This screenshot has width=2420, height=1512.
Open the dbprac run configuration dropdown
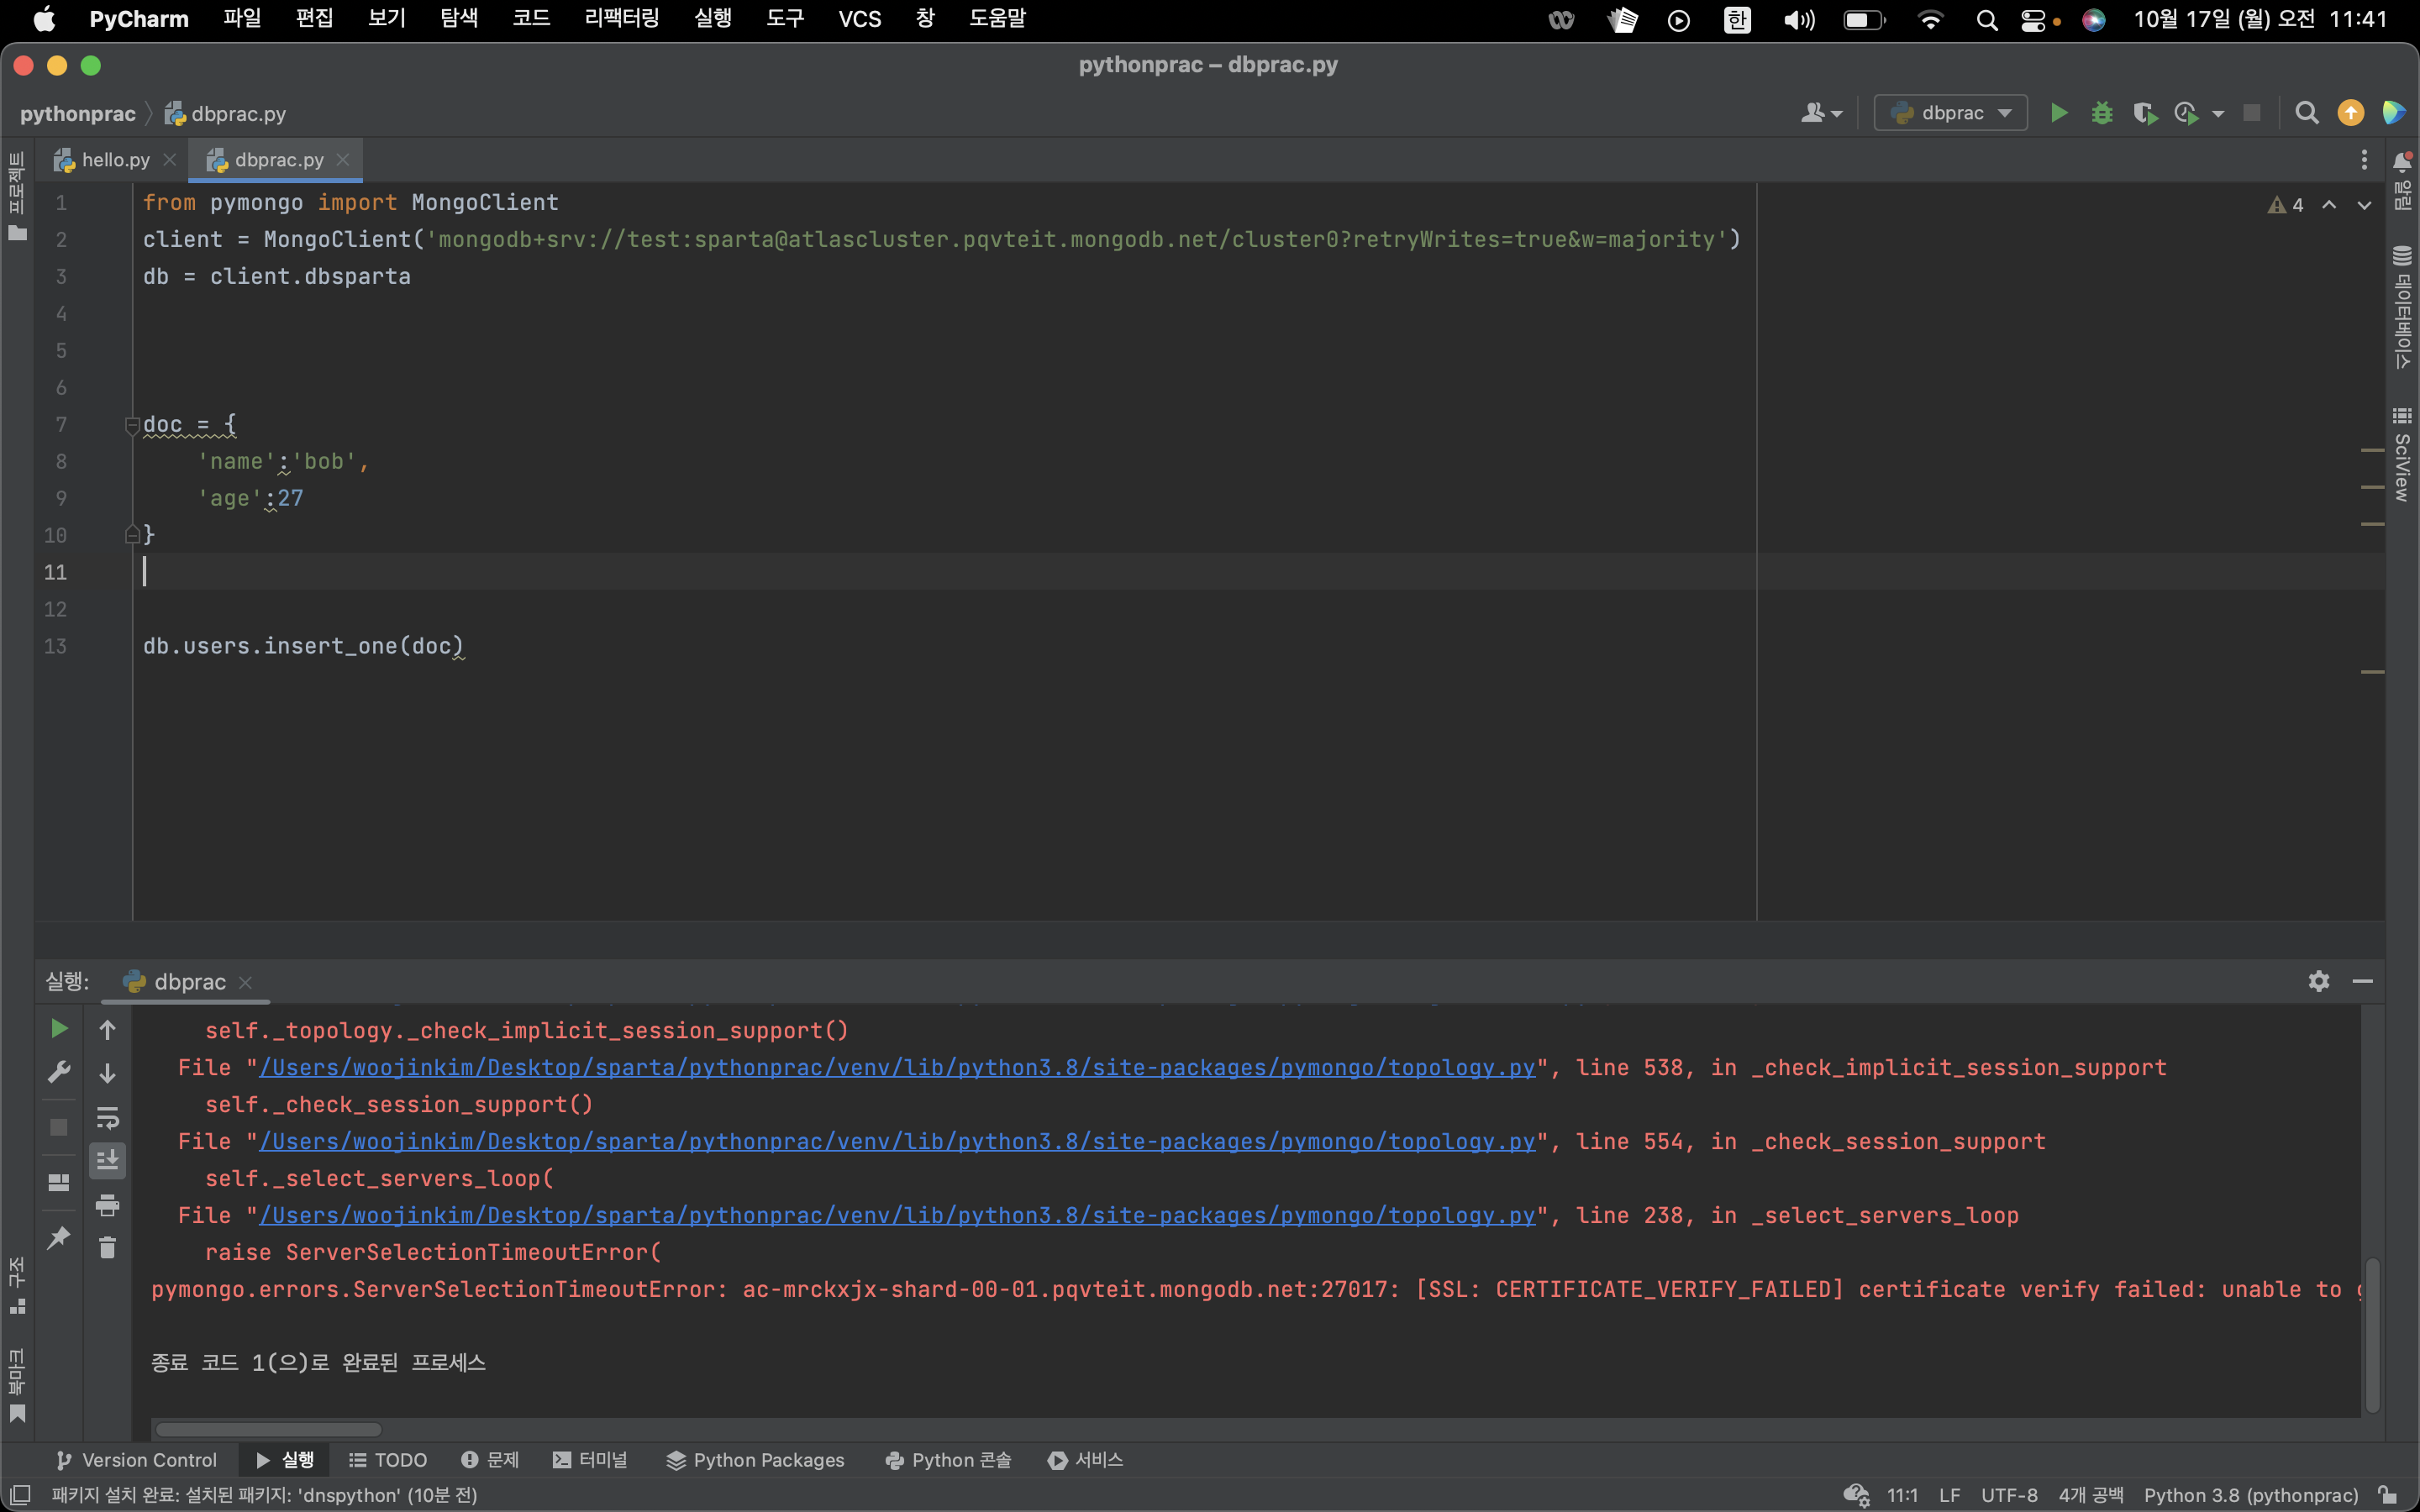[x=1950, y=113]
